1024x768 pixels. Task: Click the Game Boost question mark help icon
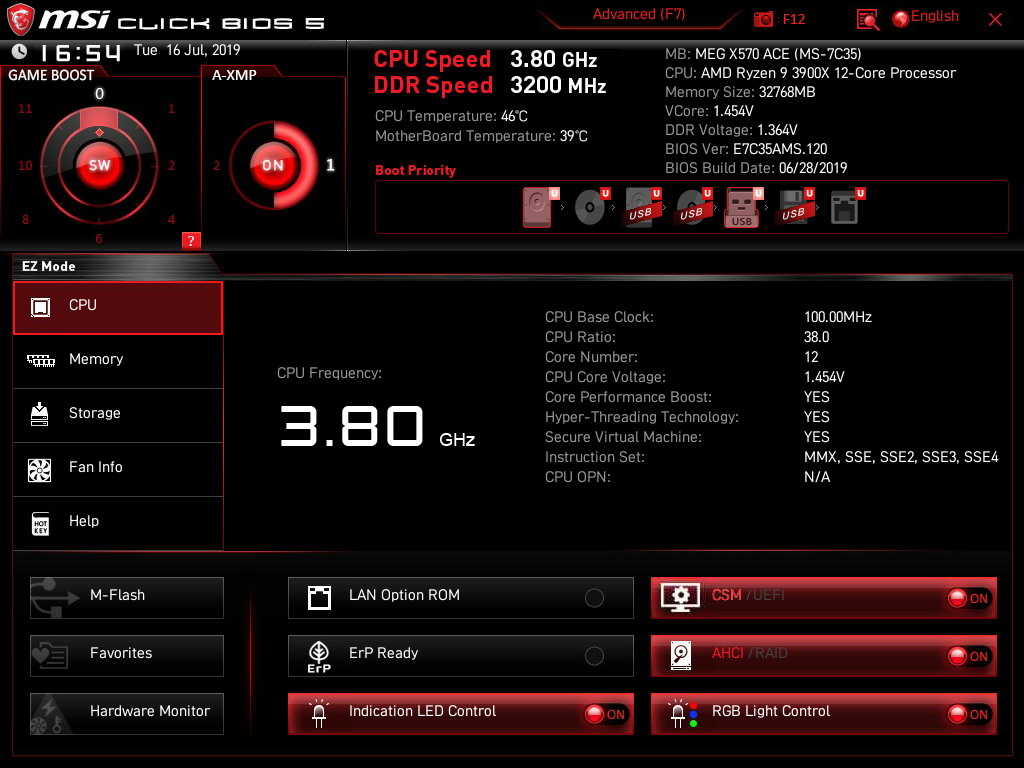point(191,240)
